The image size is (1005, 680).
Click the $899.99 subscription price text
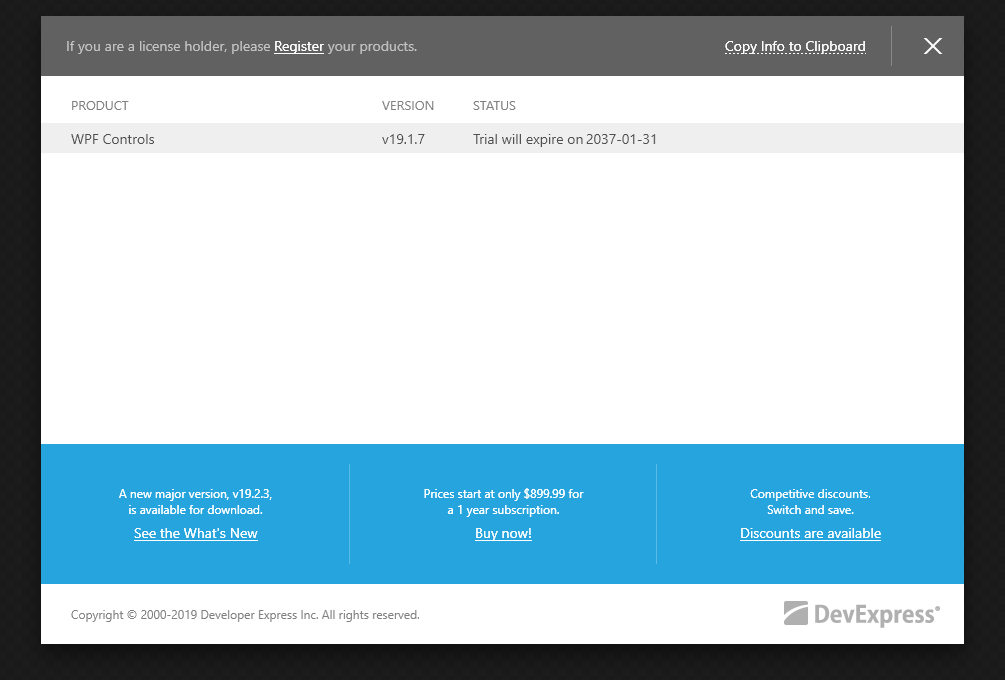coord(503,501)
